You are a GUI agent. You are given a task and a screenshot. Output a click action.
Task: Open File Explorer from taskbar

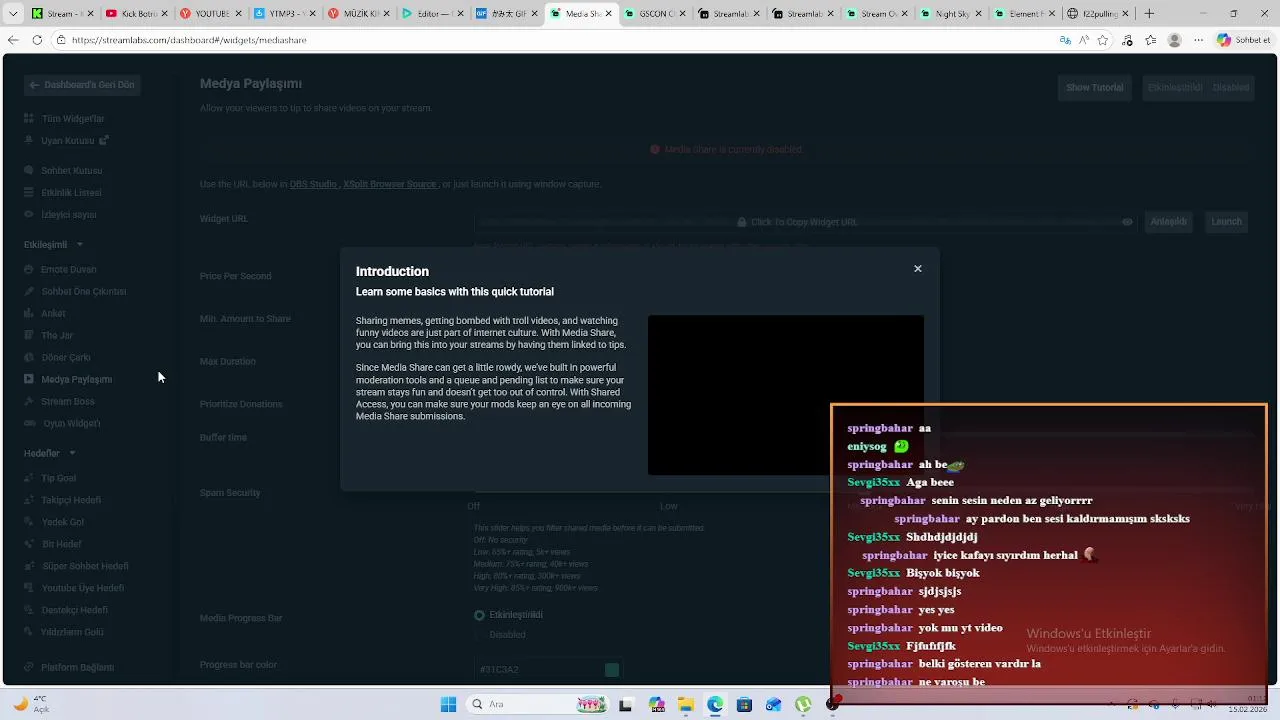(x=686, y=705)
